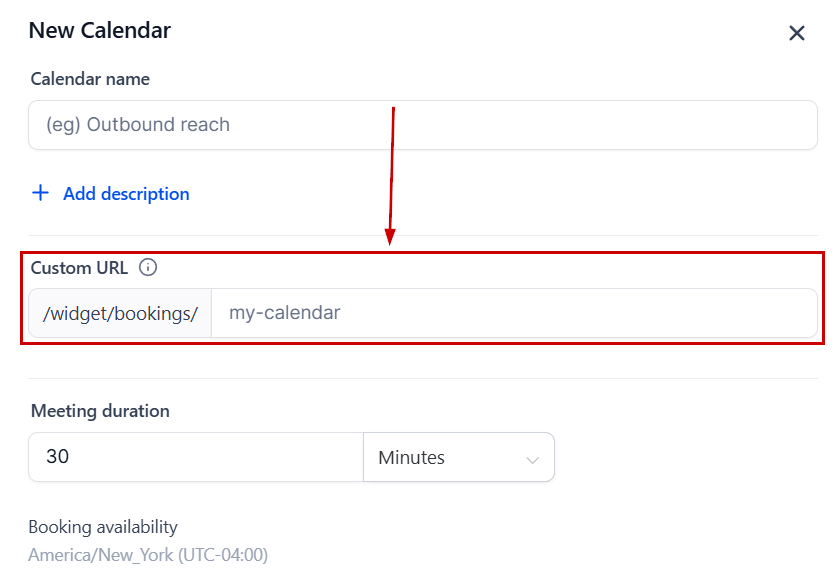Click the Add description link

click(126, 194)
